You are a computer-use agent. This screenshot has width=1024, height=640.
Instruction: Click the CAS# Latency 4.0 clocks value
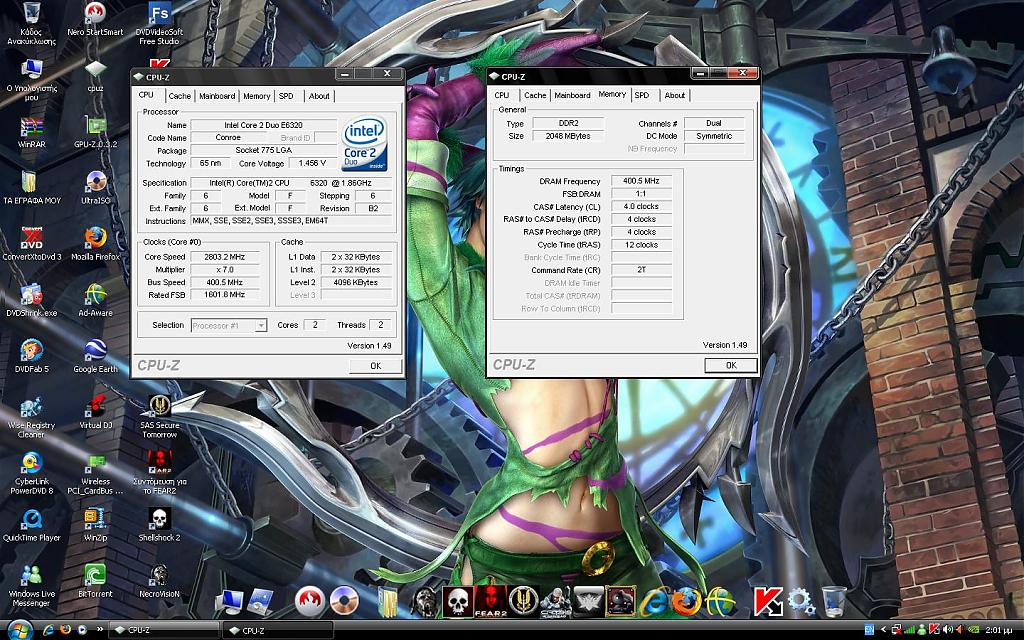[641, 206]
